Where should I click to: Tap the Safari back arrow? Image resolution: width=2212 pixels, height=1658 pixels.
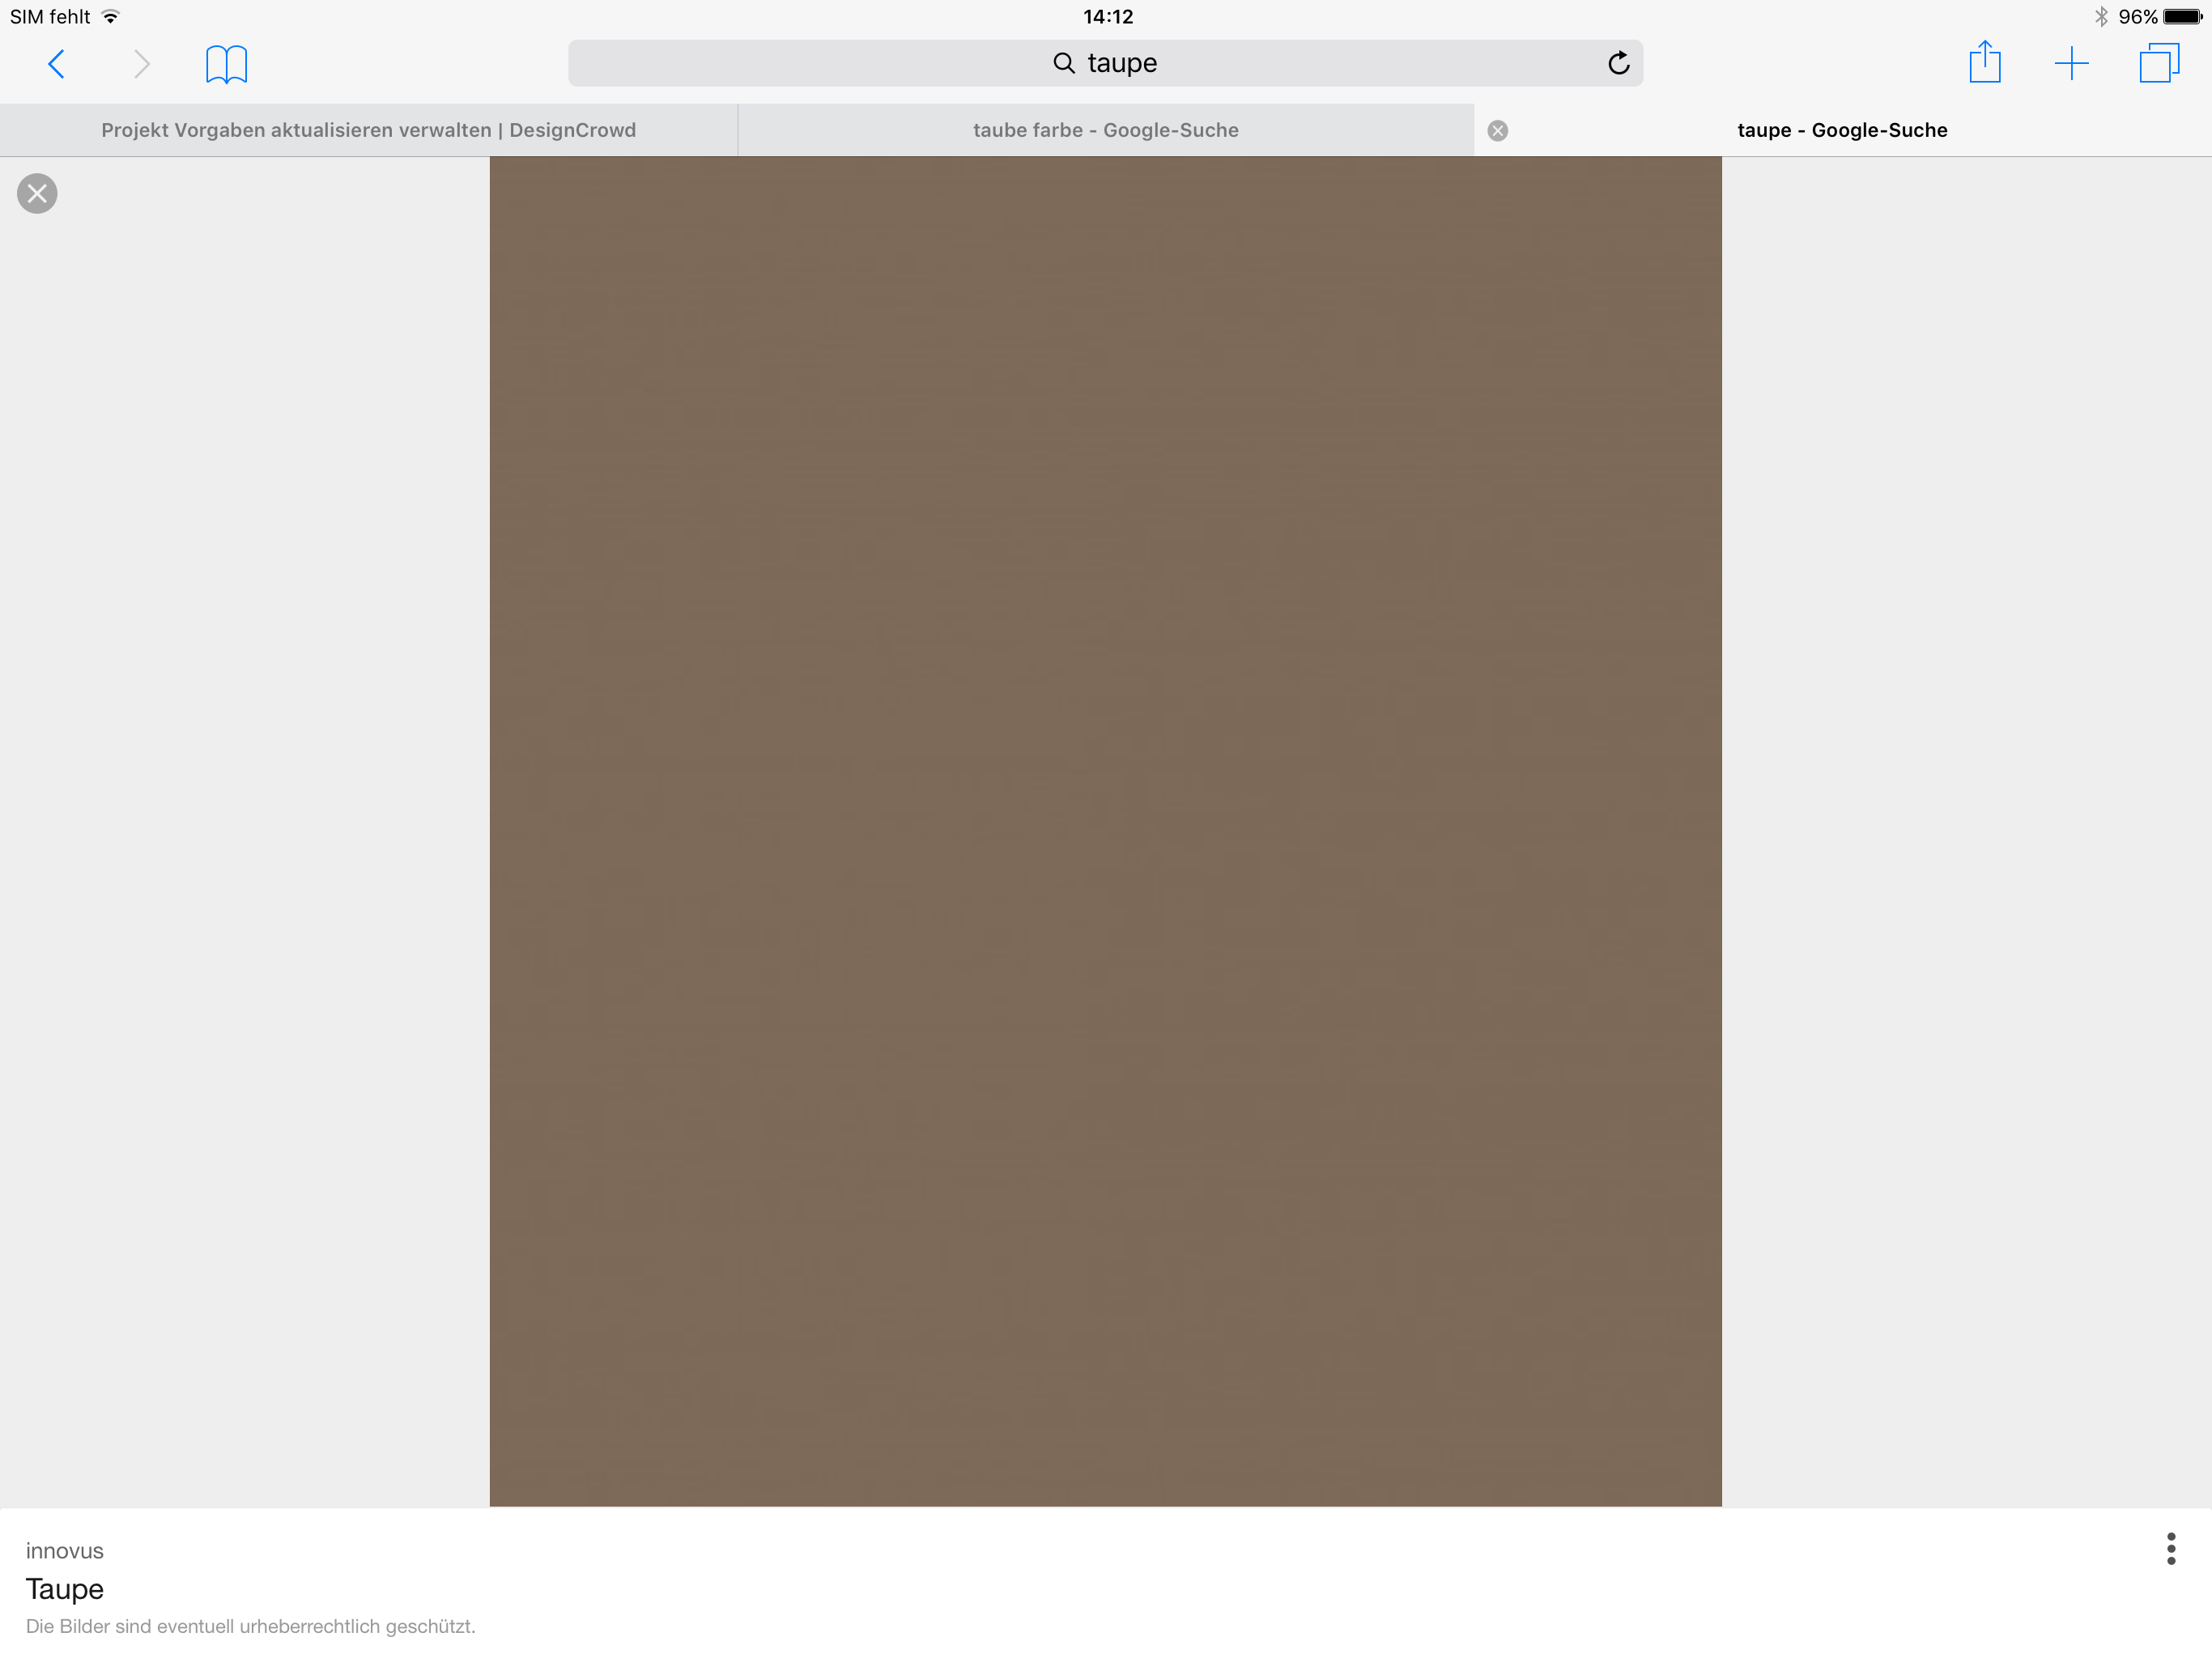click(57, 64)
